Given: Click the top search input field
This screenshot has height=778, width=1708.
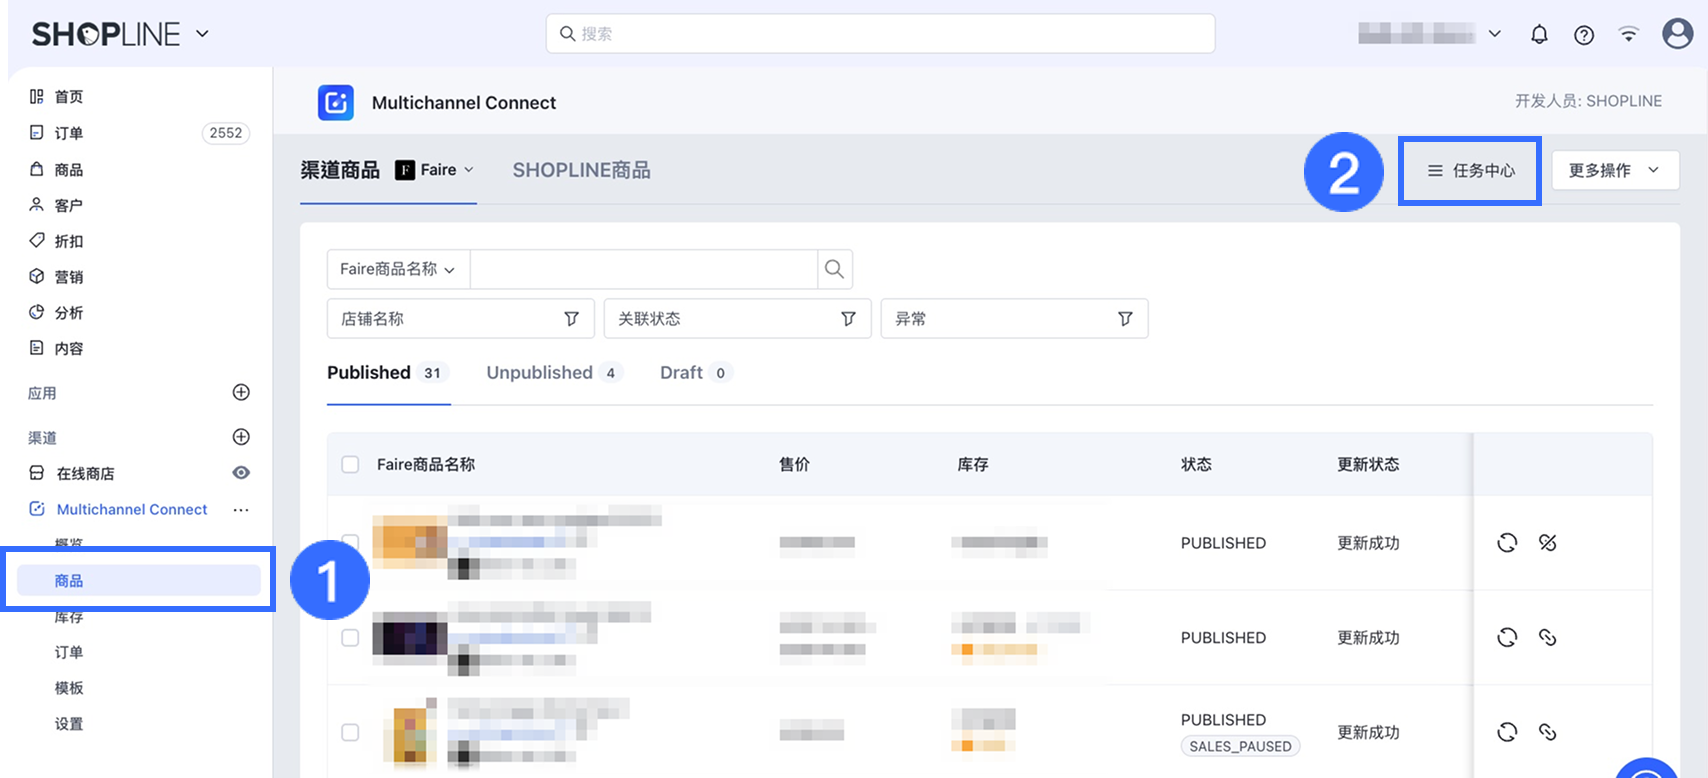Looking at the screenshot, I should [880, 34].
